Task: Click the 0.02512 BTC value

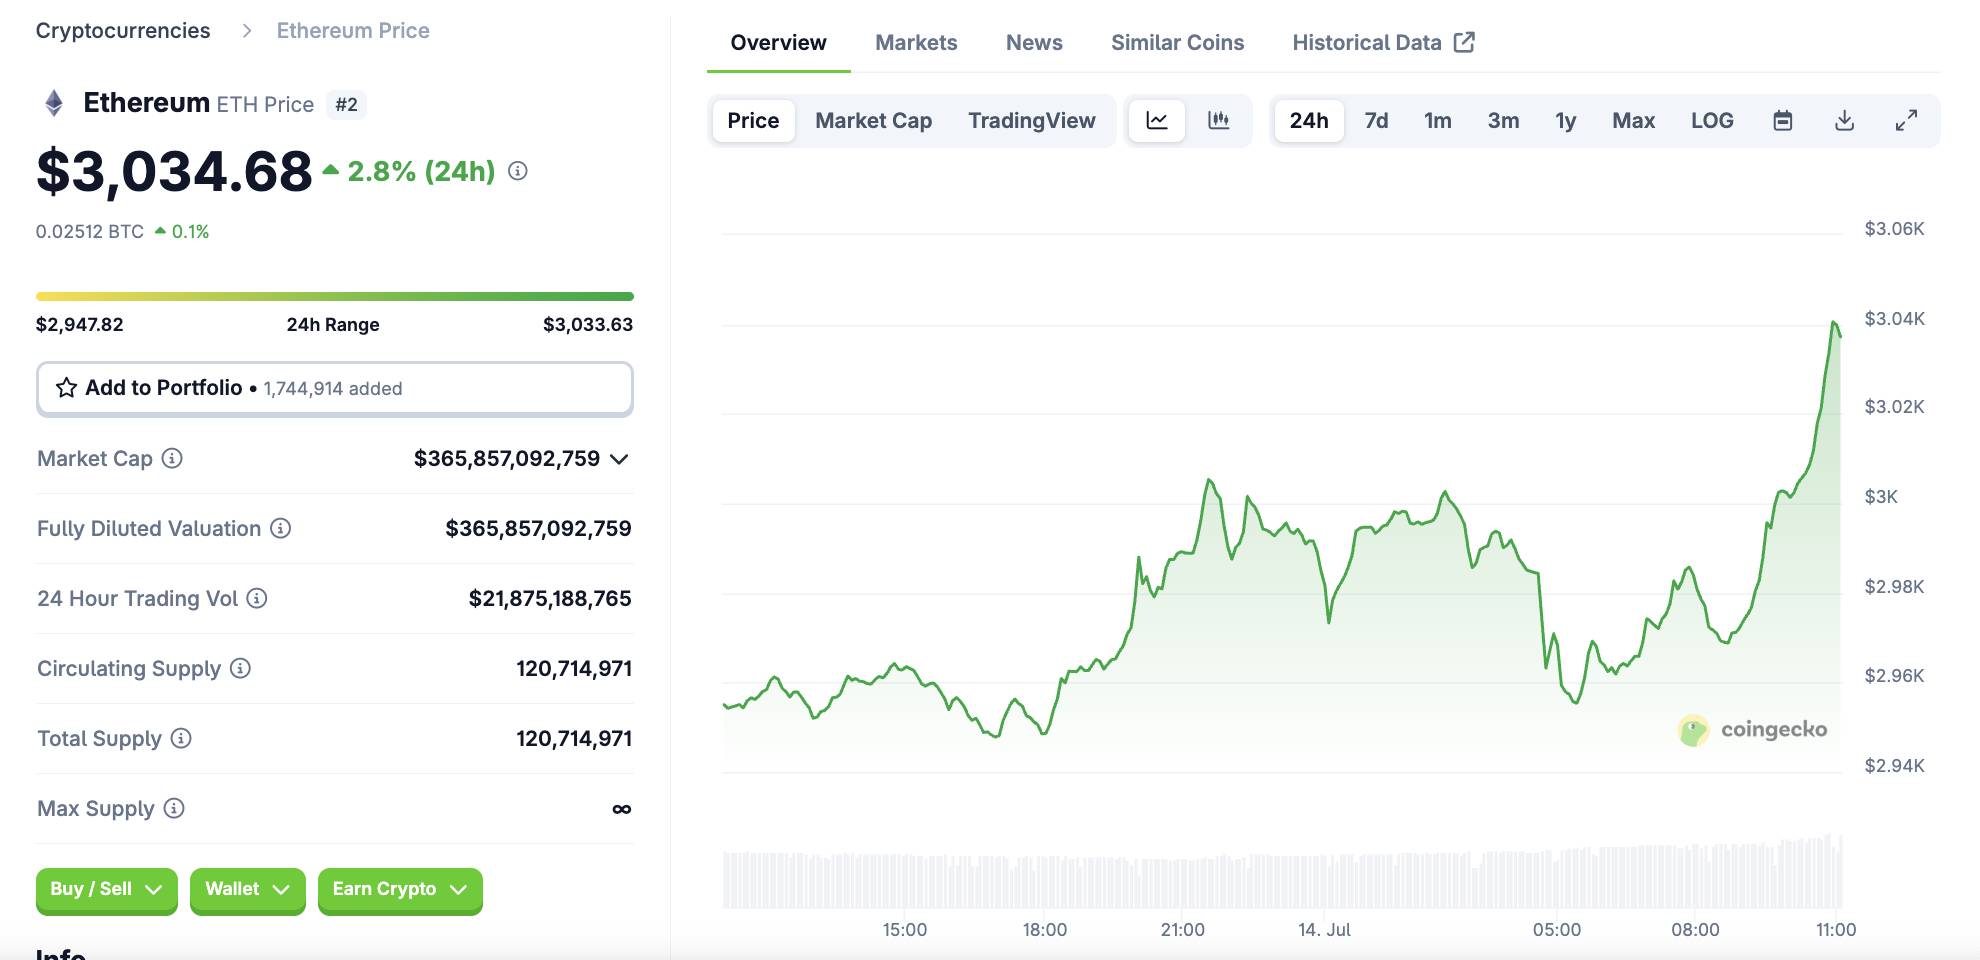Action: click(90, 231)
